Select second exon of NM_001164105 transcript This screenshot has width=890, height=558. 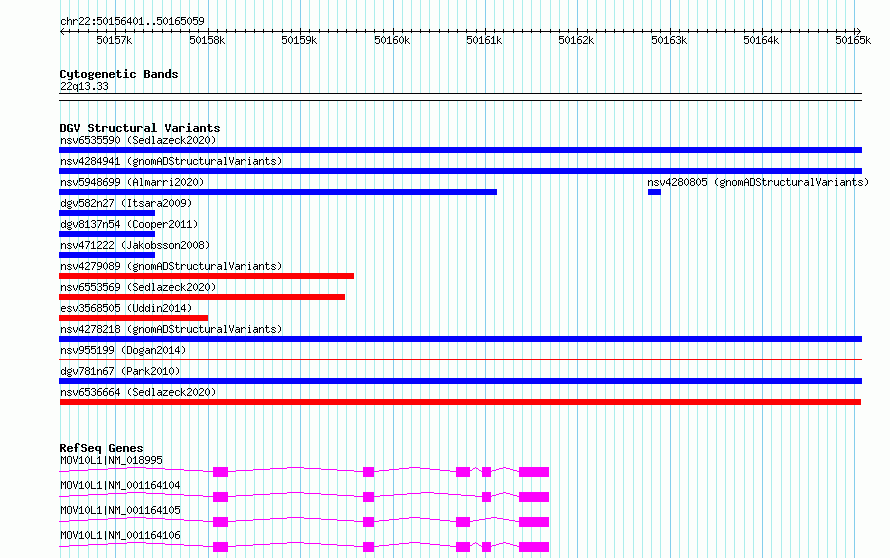(x=368, y=522)
